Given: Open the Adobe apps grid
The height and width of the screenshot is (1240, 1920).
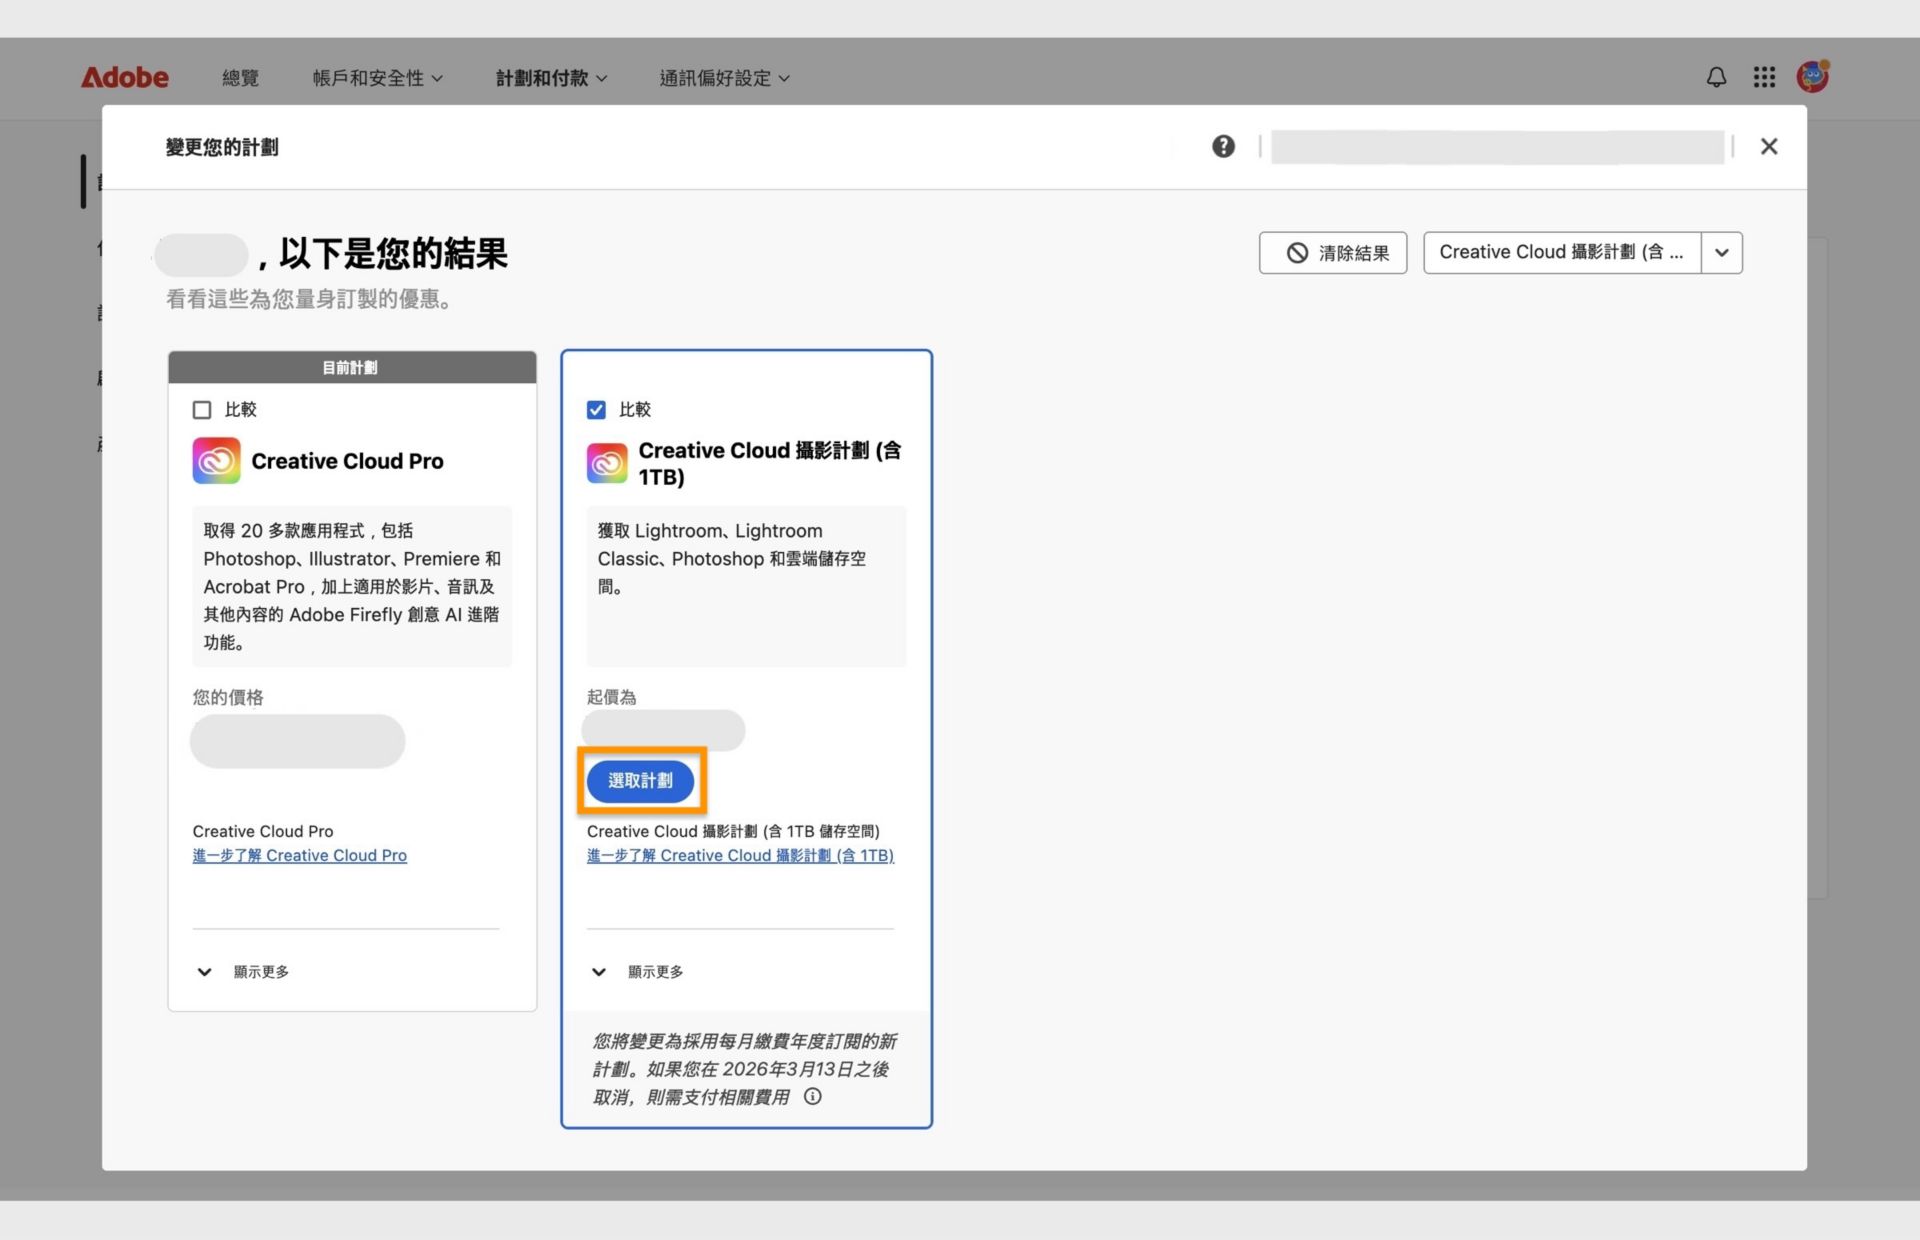Looking at the screenshot, I should [x=1764, y=77].
